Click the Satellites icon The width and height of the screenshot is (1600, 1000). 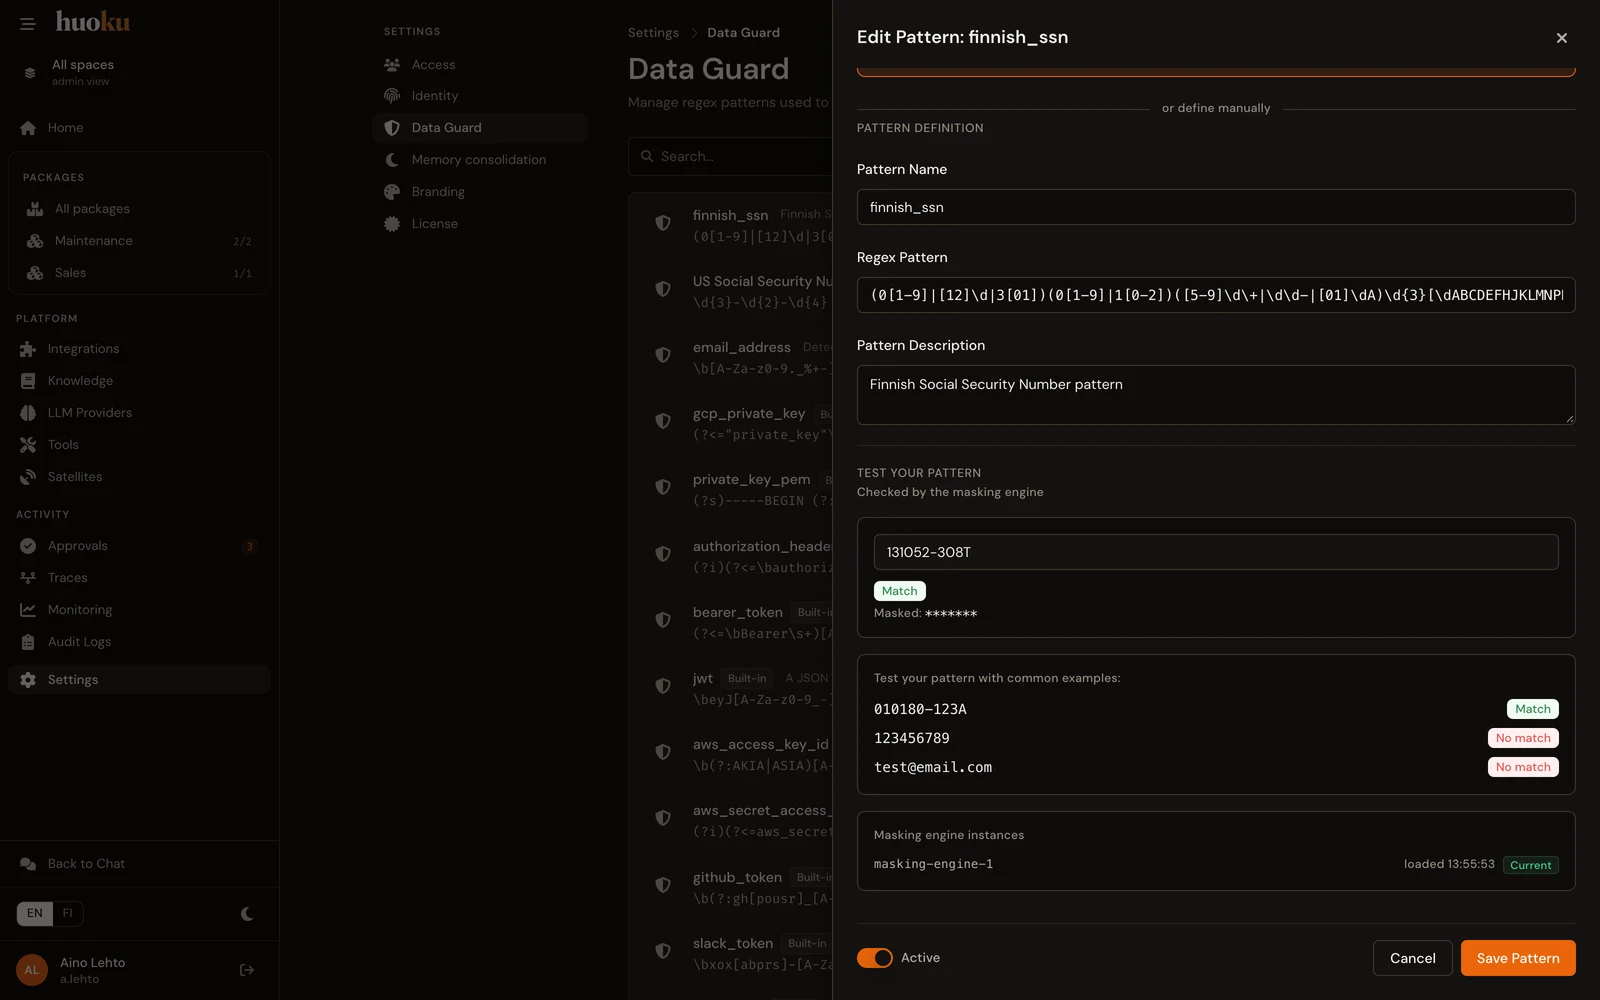click(28, 477)
